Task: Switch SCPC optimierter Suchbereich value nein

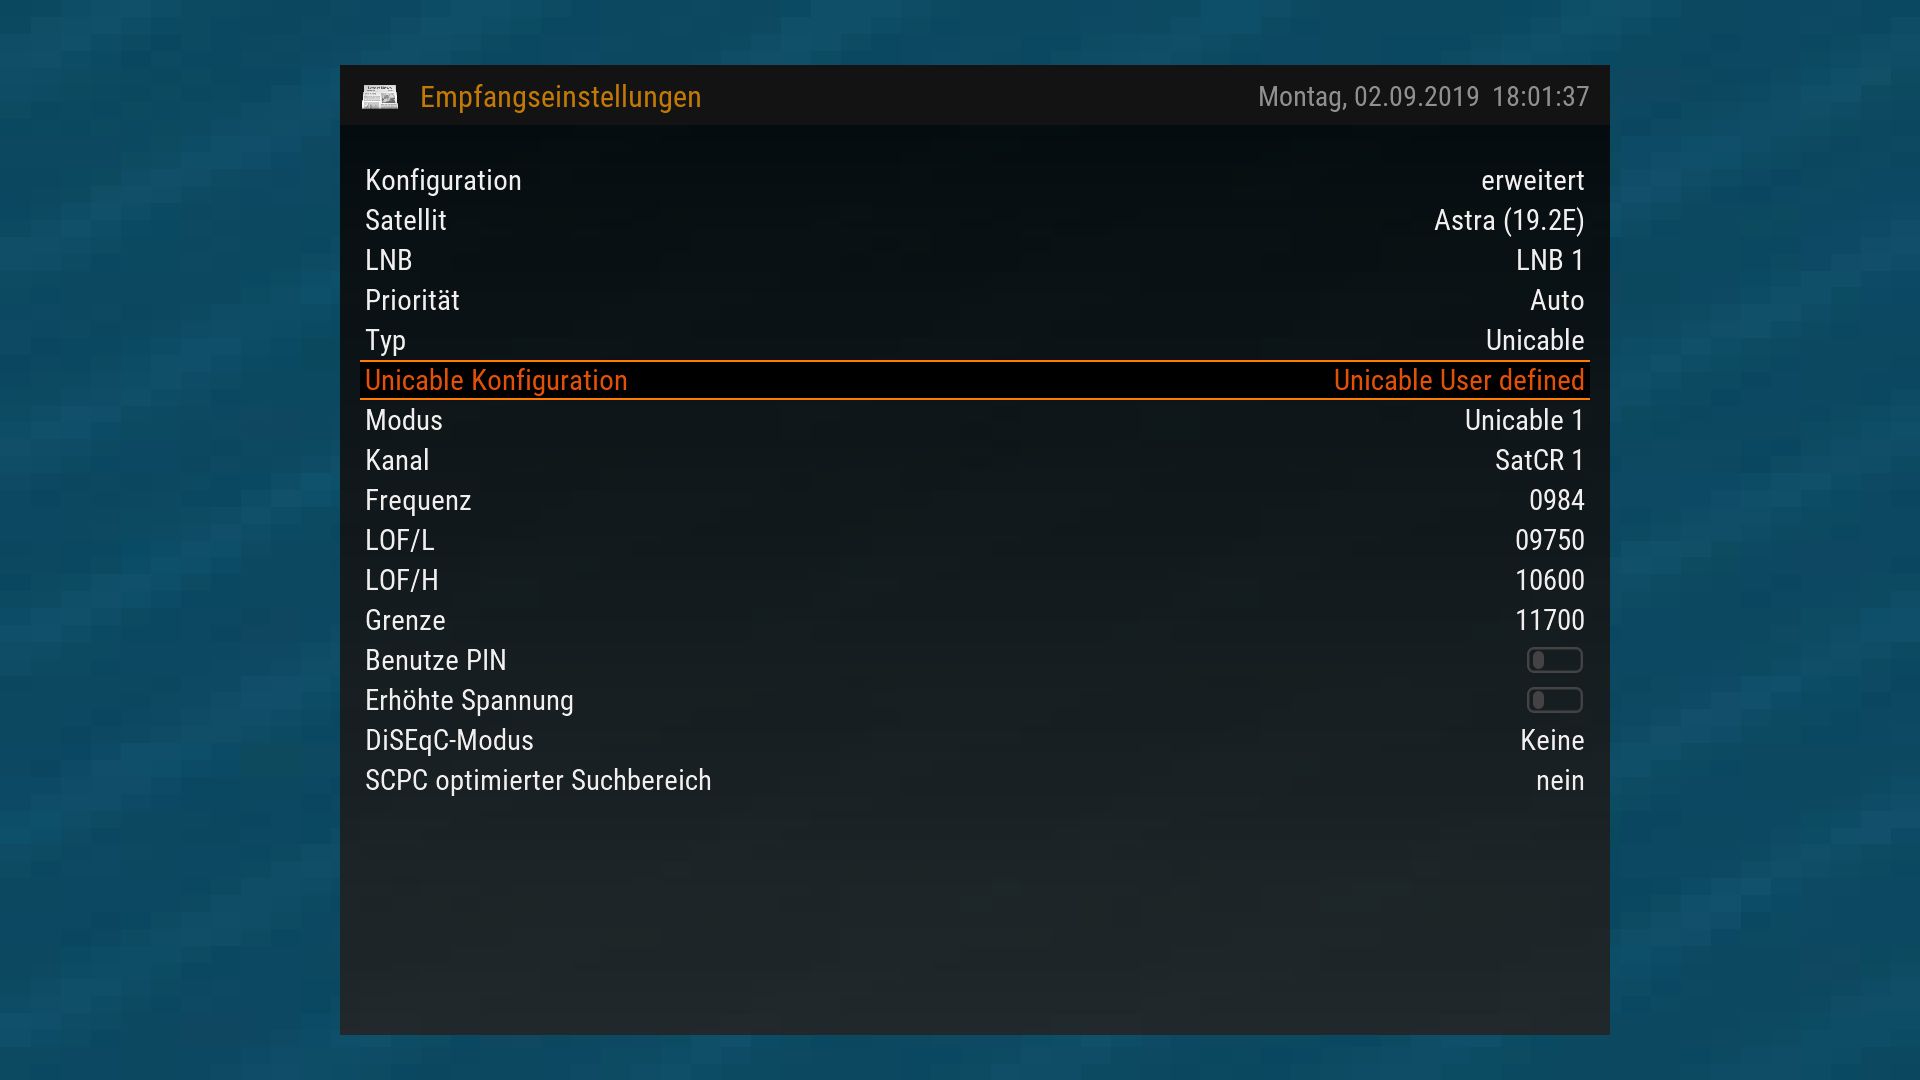Action: tap(1560, 780)
